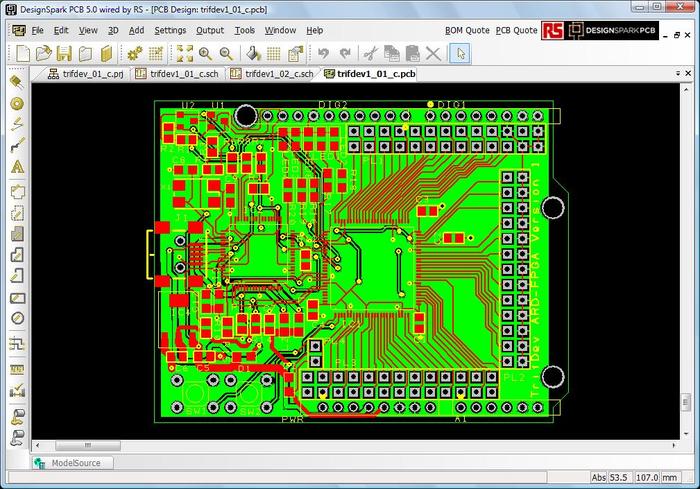Open the File menu
Viewport: 700px width, 489px height.
tap(38, 30)
